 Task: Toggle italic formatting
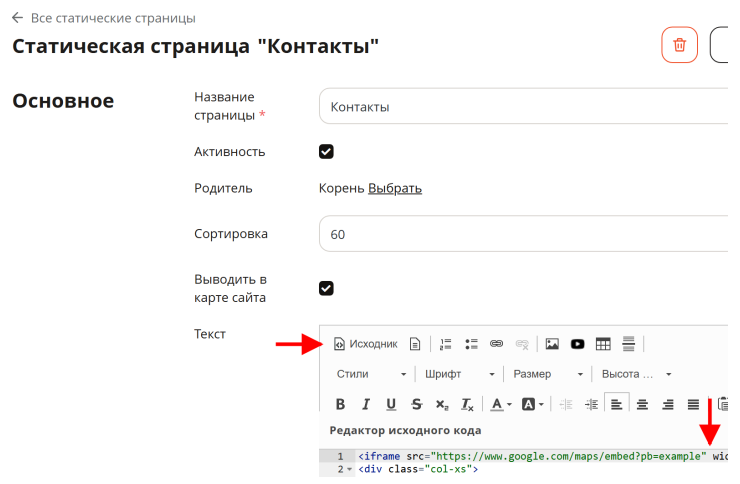pos(366,404)
